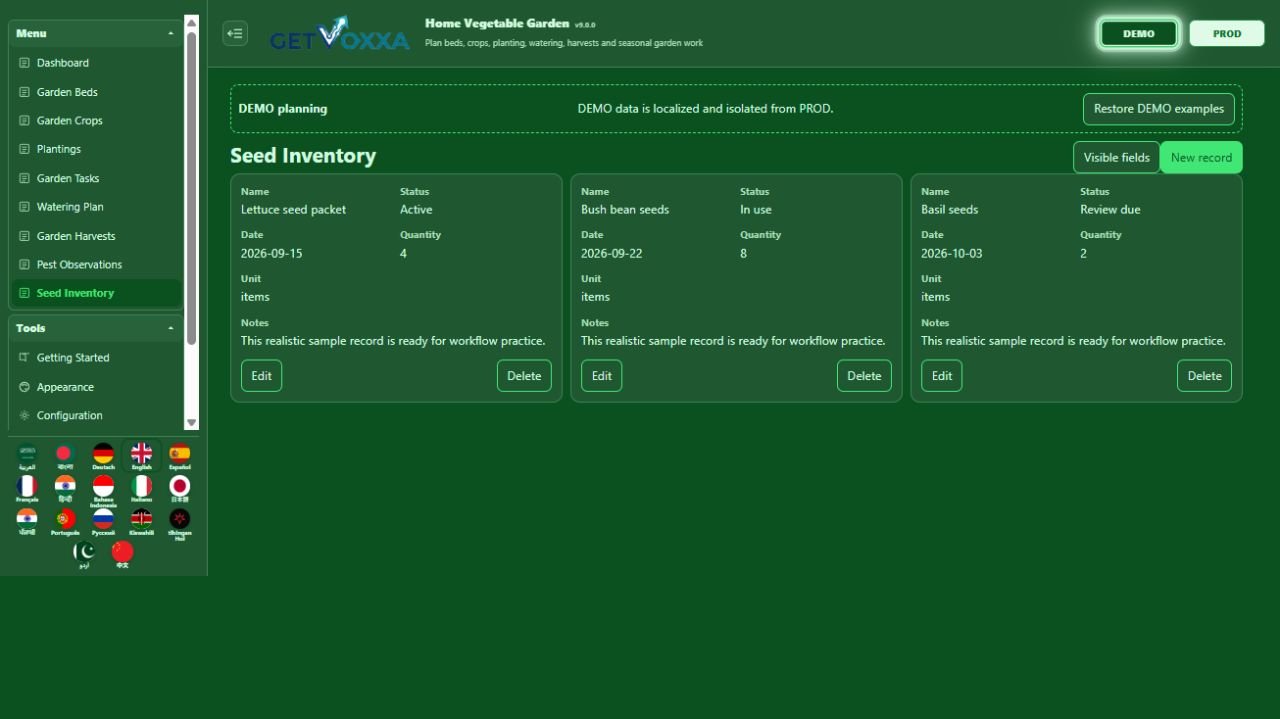Edit the Basil seeds record
This screenshot has height=719, width=1280.
pyautogui.click(x=941, y=376)
